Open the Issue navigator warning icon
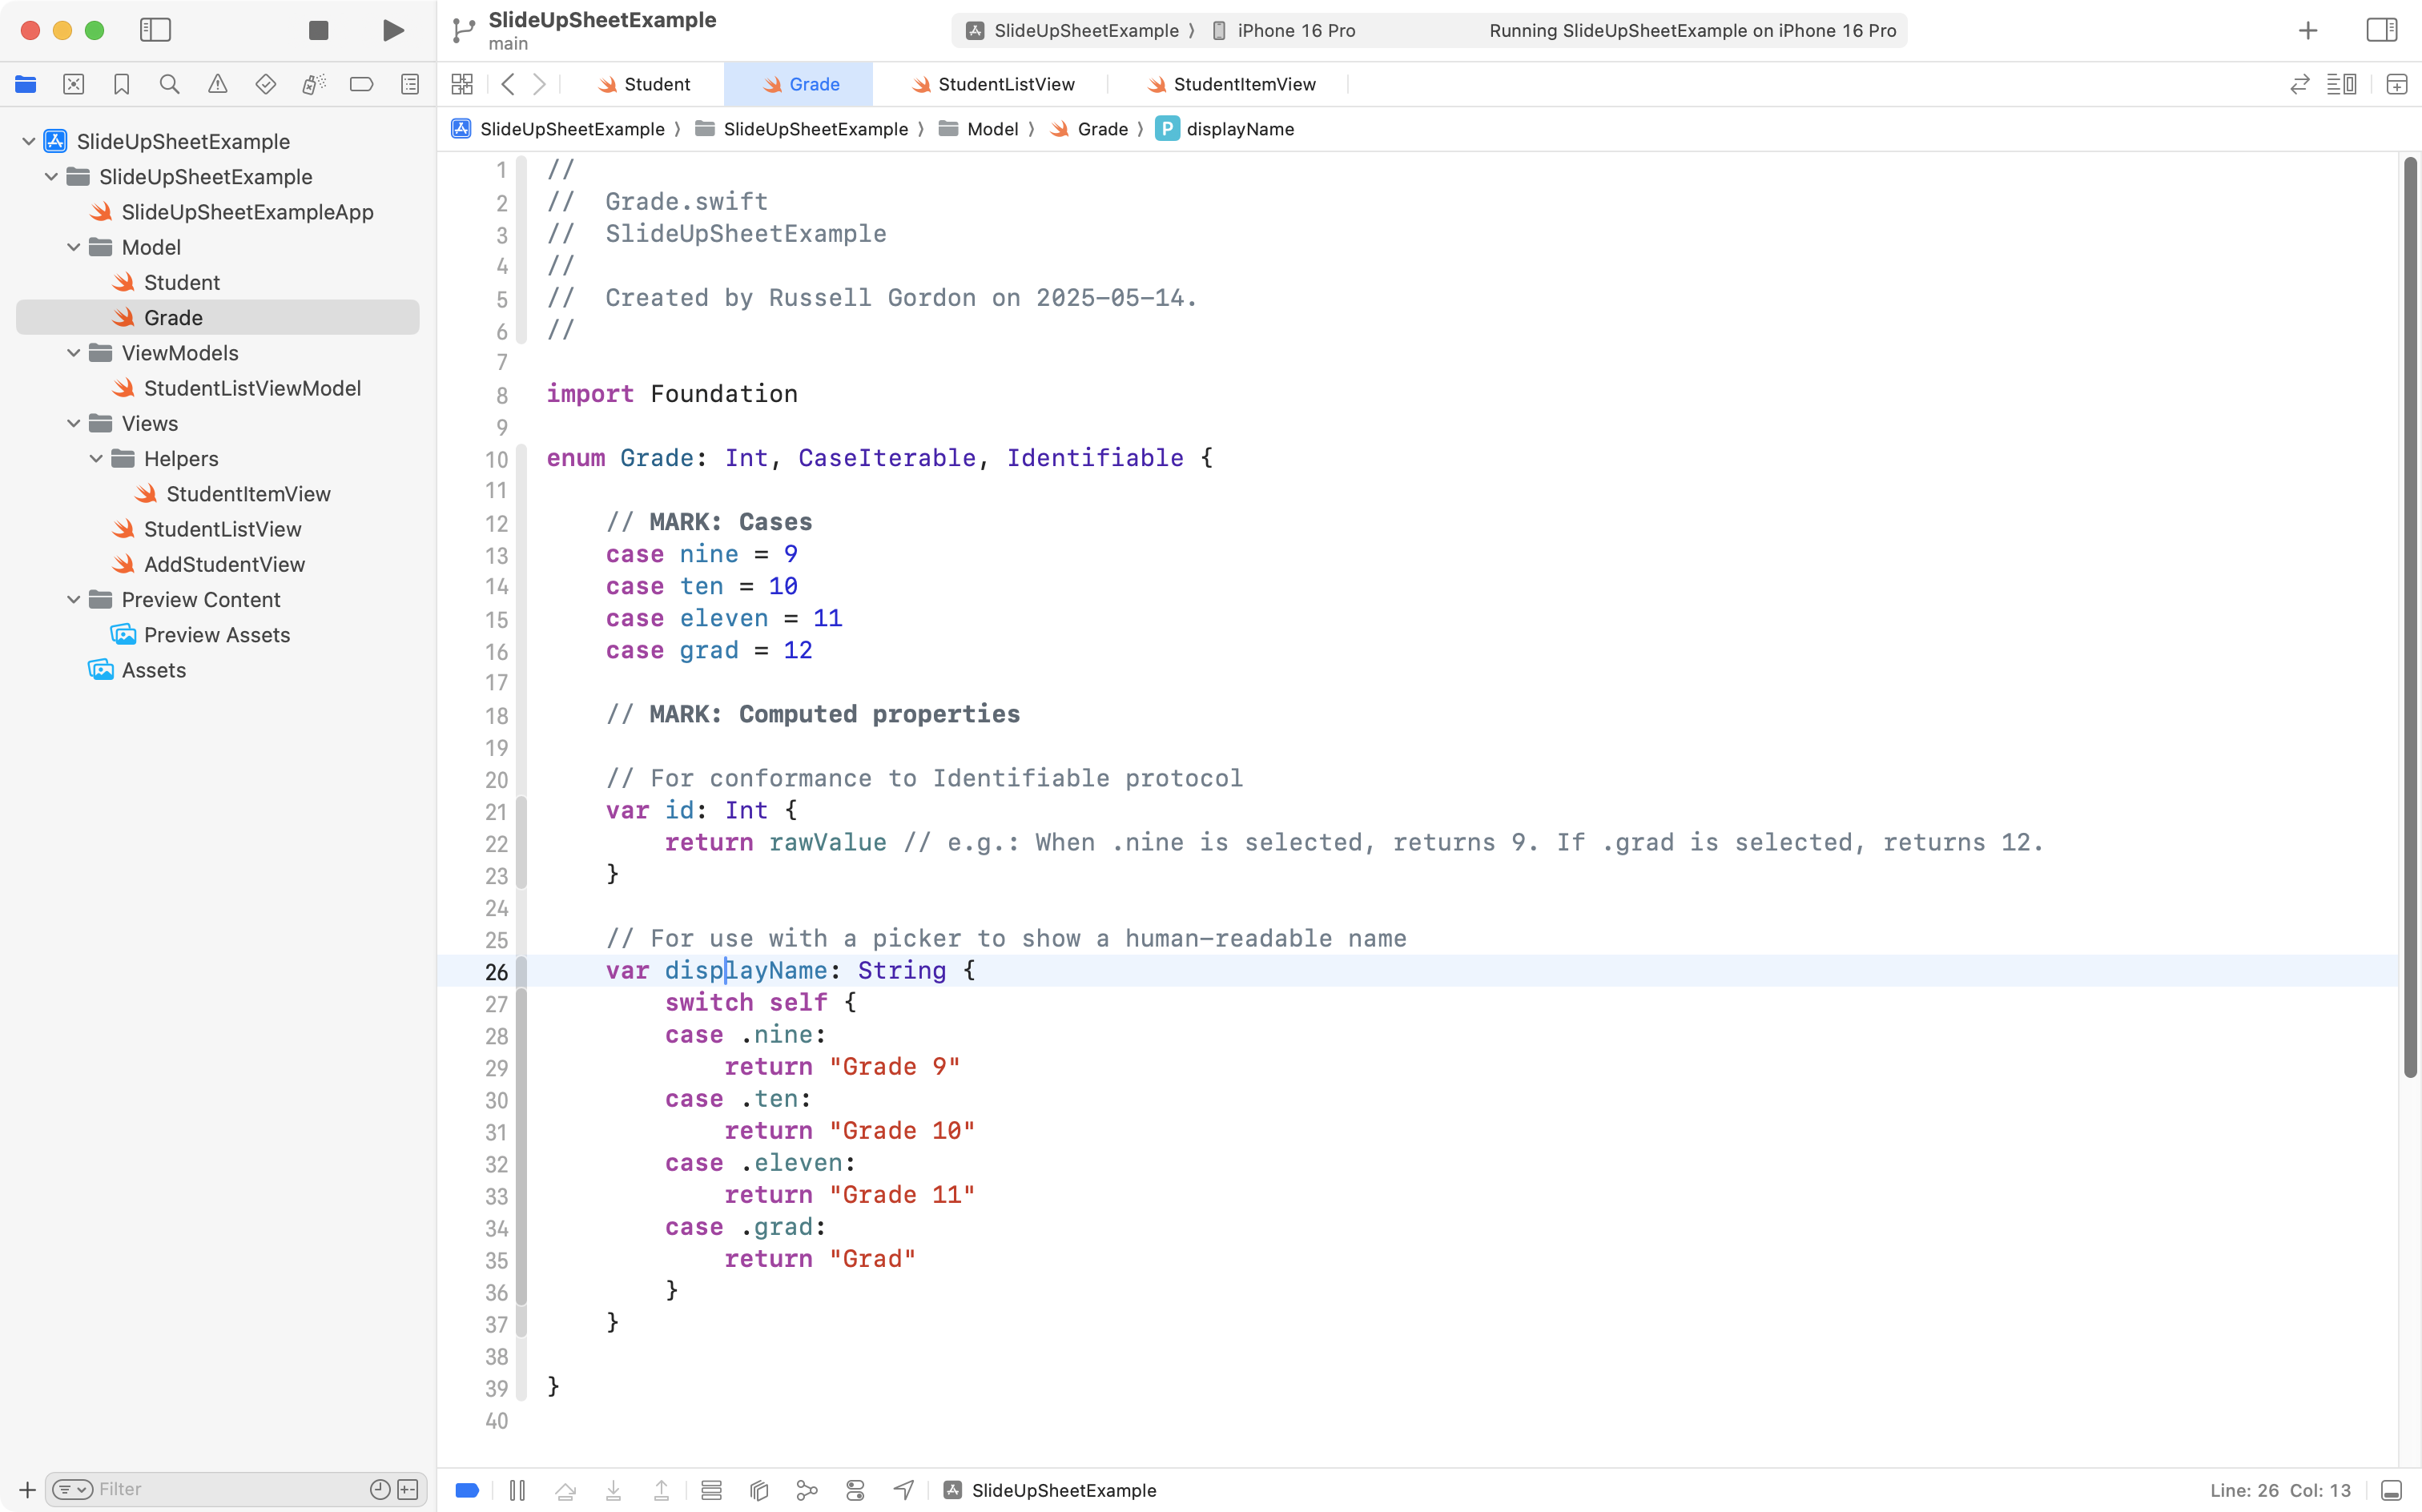 [217, 85]
